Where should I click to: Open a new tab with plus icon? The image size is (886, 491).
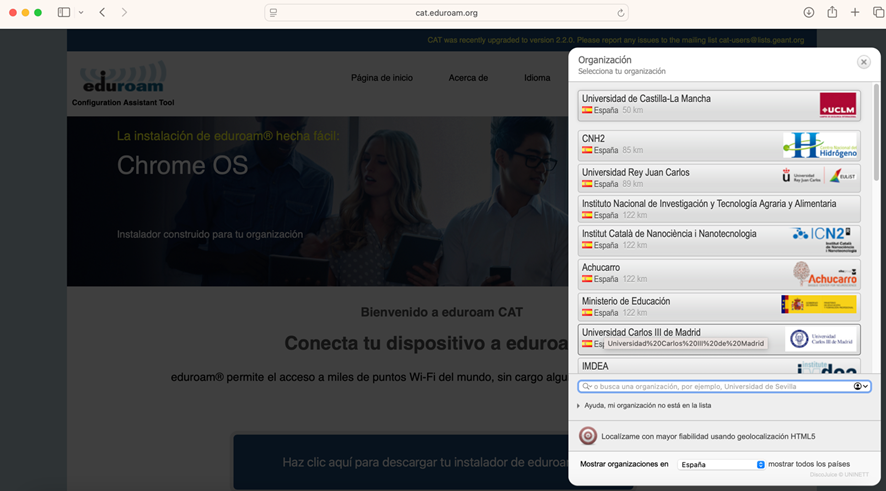point(855,12)
